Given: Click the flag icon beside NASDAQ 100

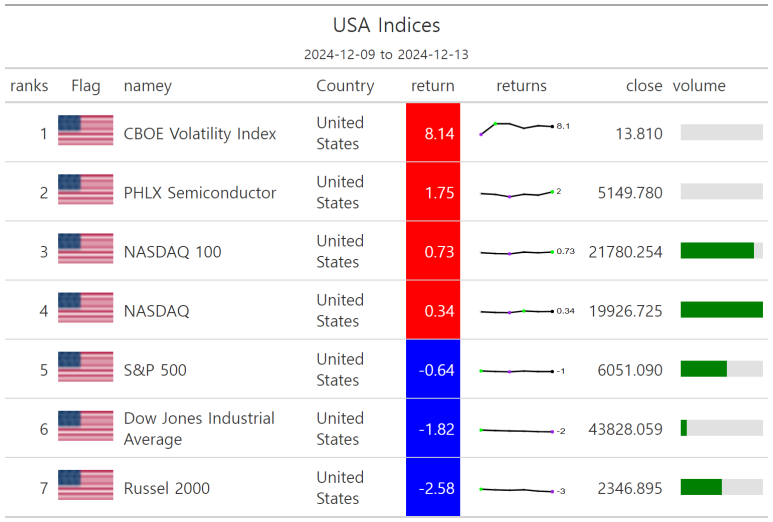Looking at the screenshot, I should pyautogui.click(x=85, y=248).
